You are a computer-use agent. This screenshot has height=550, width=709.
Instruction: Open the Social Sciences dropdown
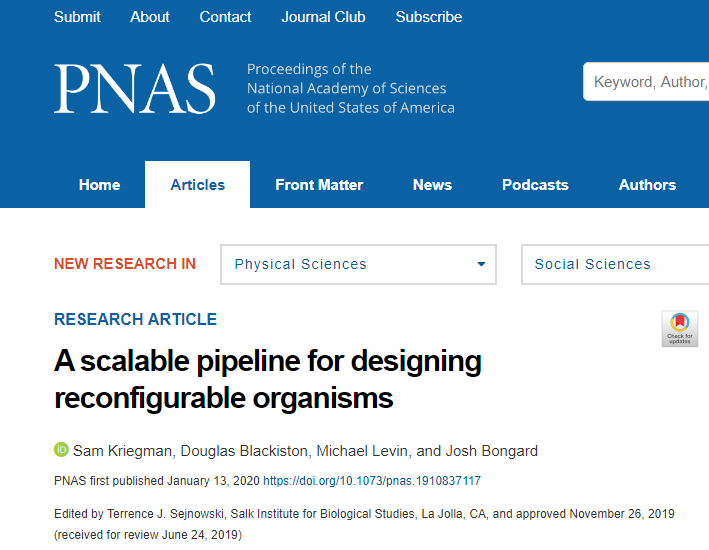[614, 264]
